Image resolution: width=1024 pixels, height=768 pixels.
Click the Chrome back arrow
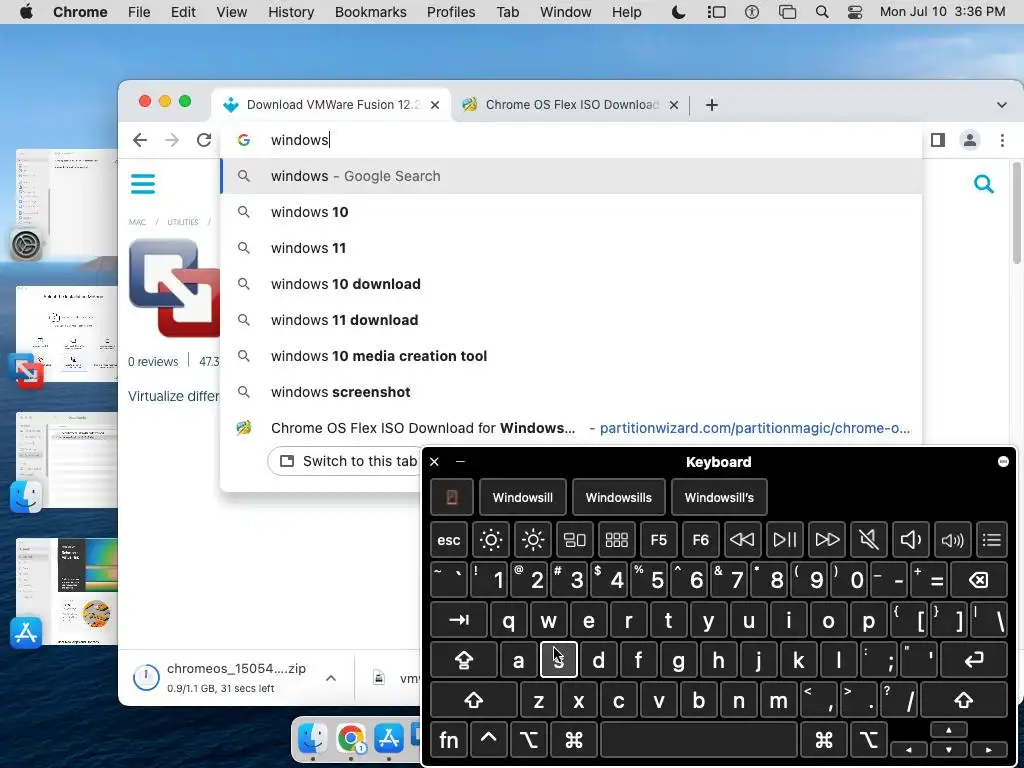[x=140, y=140]
